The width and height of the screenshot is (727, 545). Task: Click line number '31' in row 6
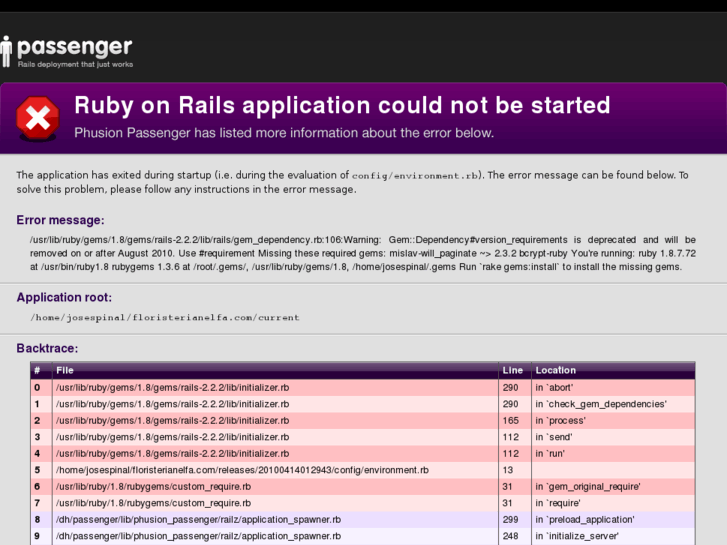pos(508,487)
